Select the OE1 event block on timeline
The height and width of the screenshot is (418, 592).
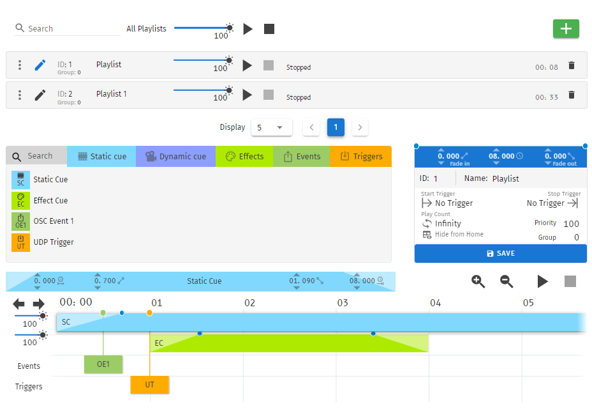[x=103, y=364]
